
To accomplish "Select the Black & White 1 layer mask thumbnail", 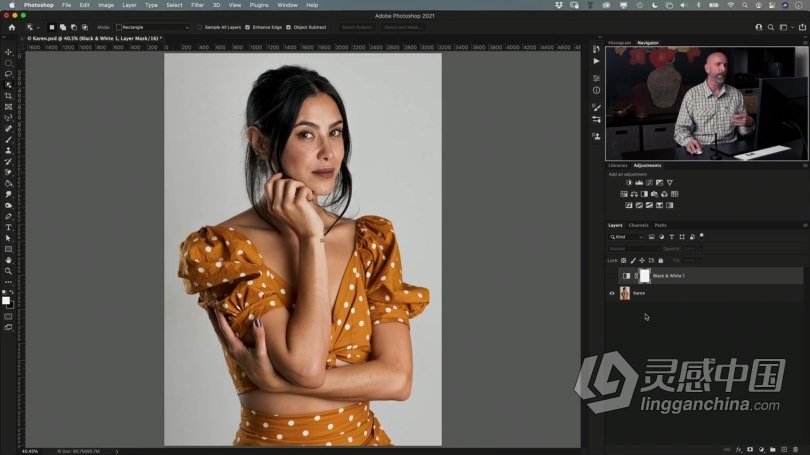I will (645, 275).
